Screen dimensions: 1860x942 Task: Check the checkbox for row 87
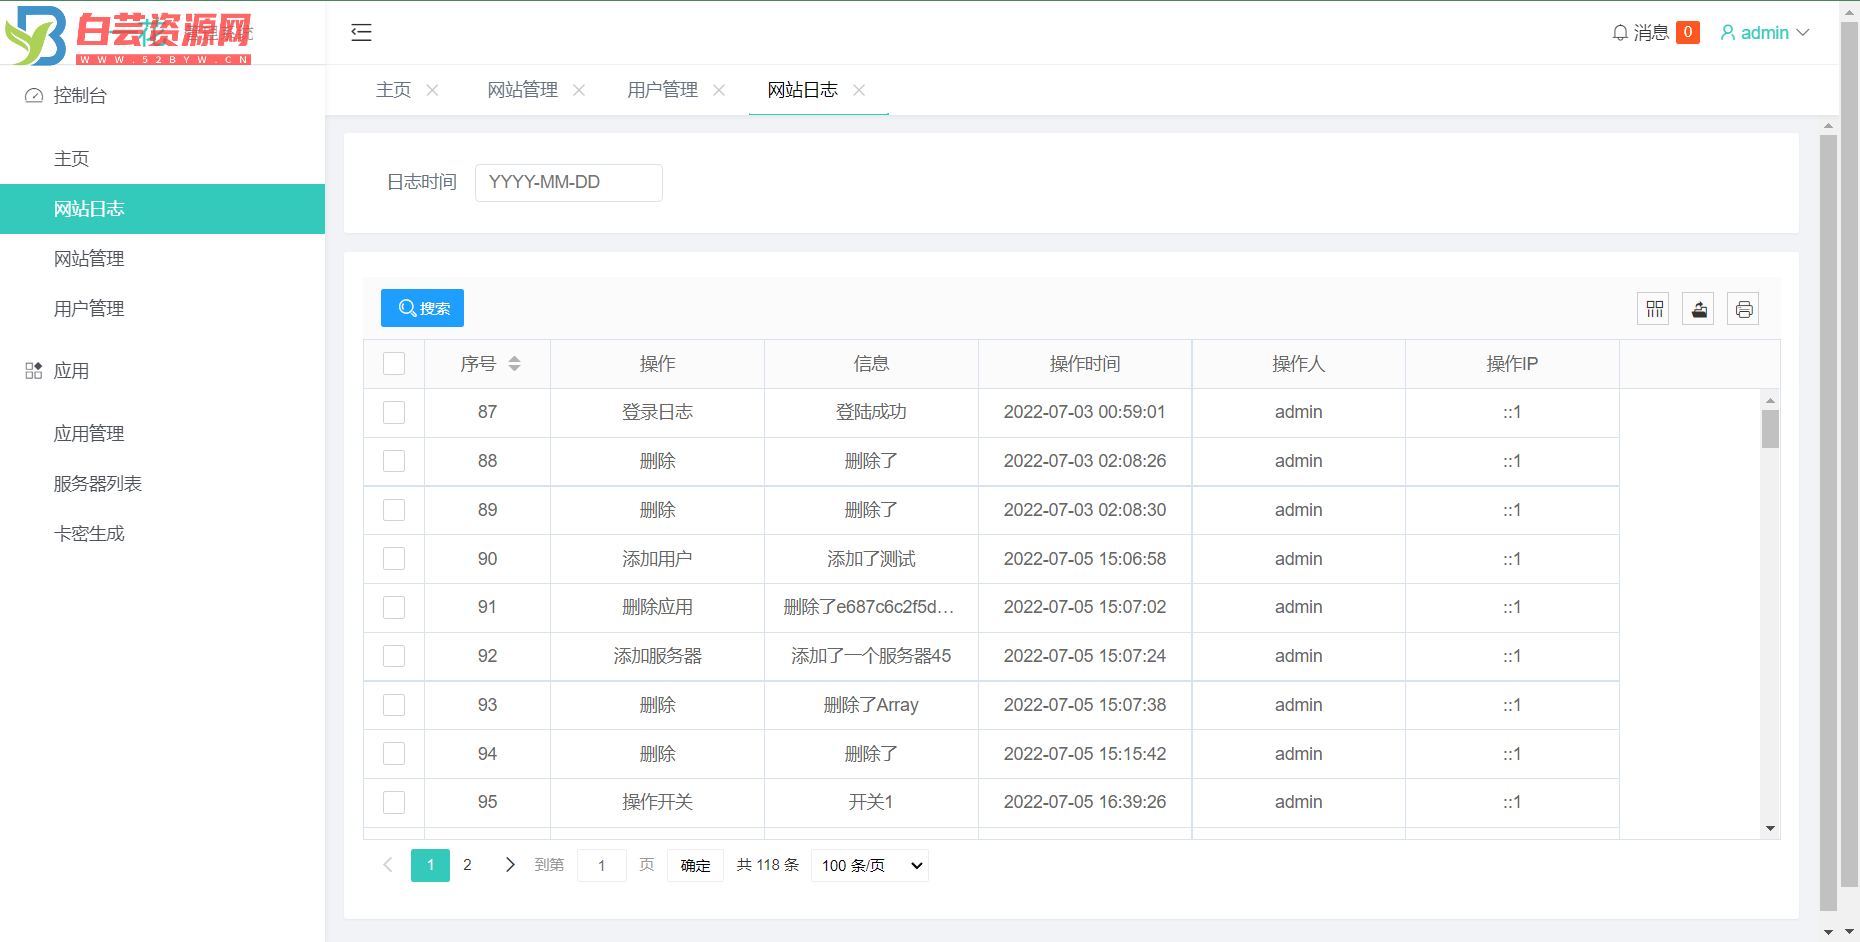(394, 412)
